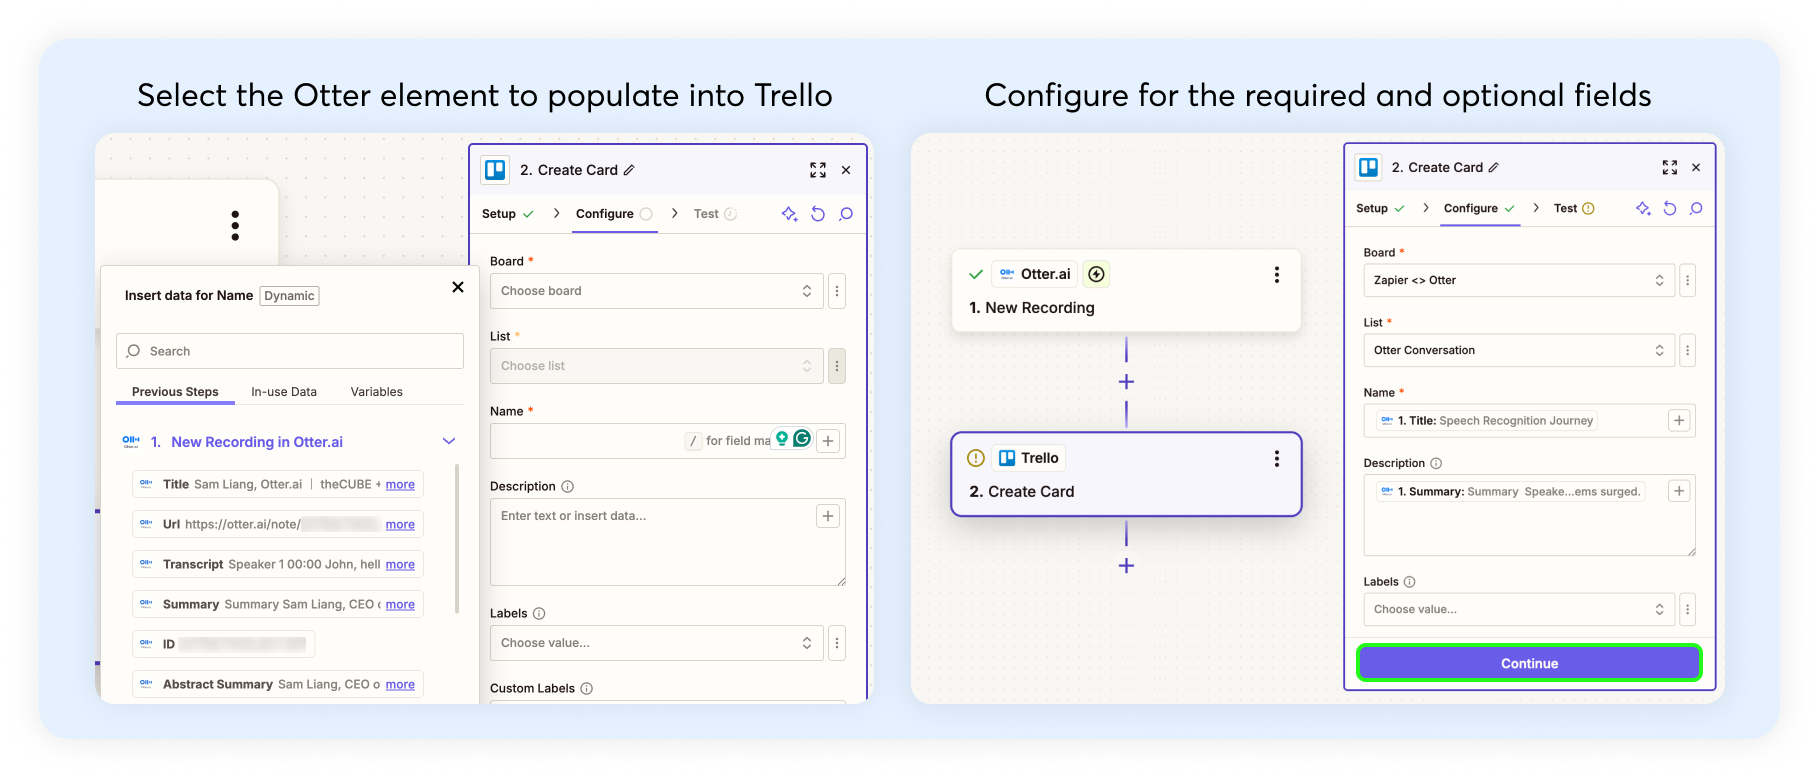
Task: Open the Otter Conversation list dropdown
Action: click(1518, 350)
